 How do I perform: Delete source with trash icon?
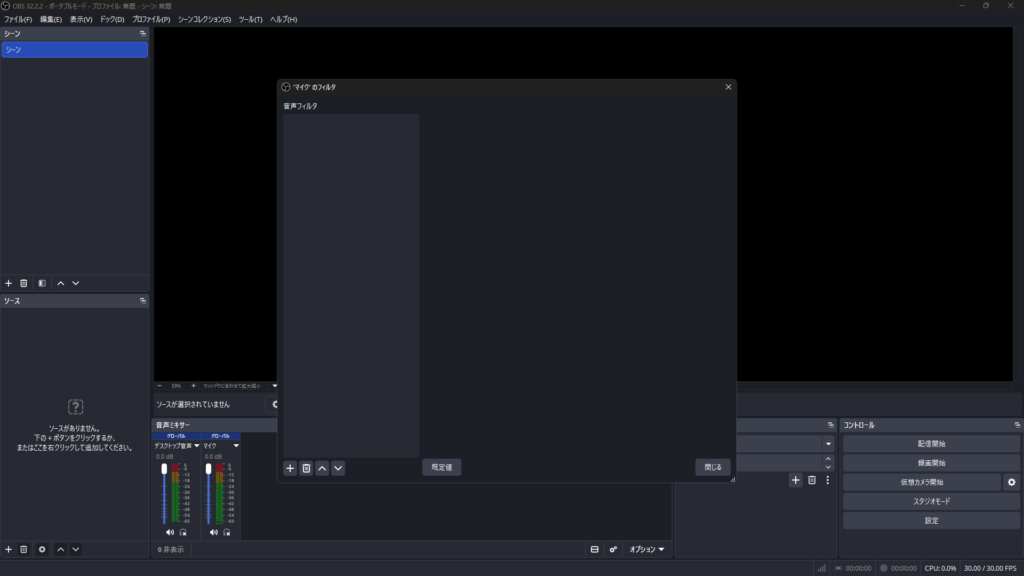pyautogui.click(x=24, y=550)
